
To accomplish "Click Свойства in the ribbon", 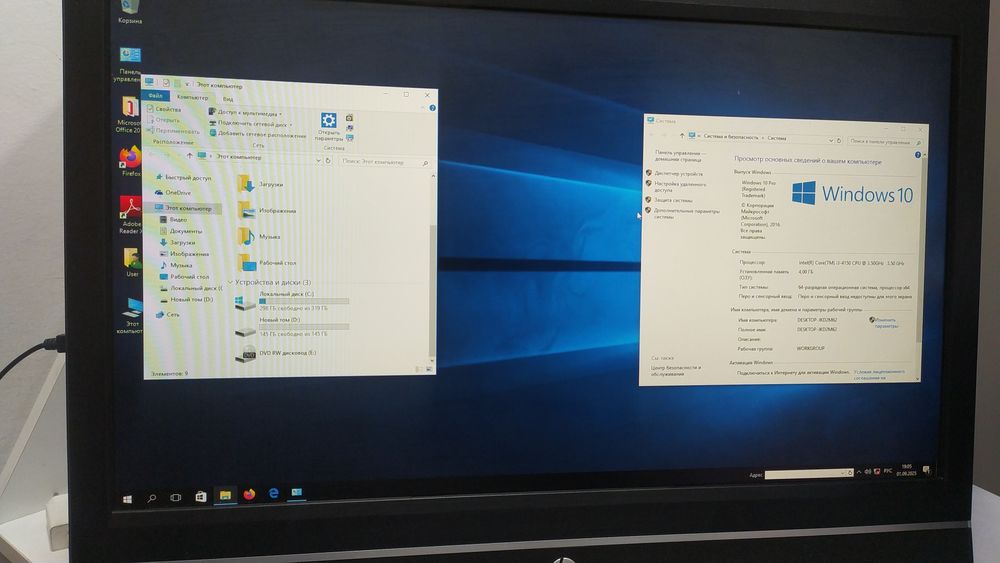I will pyautogui.click(x=164, y=109).
